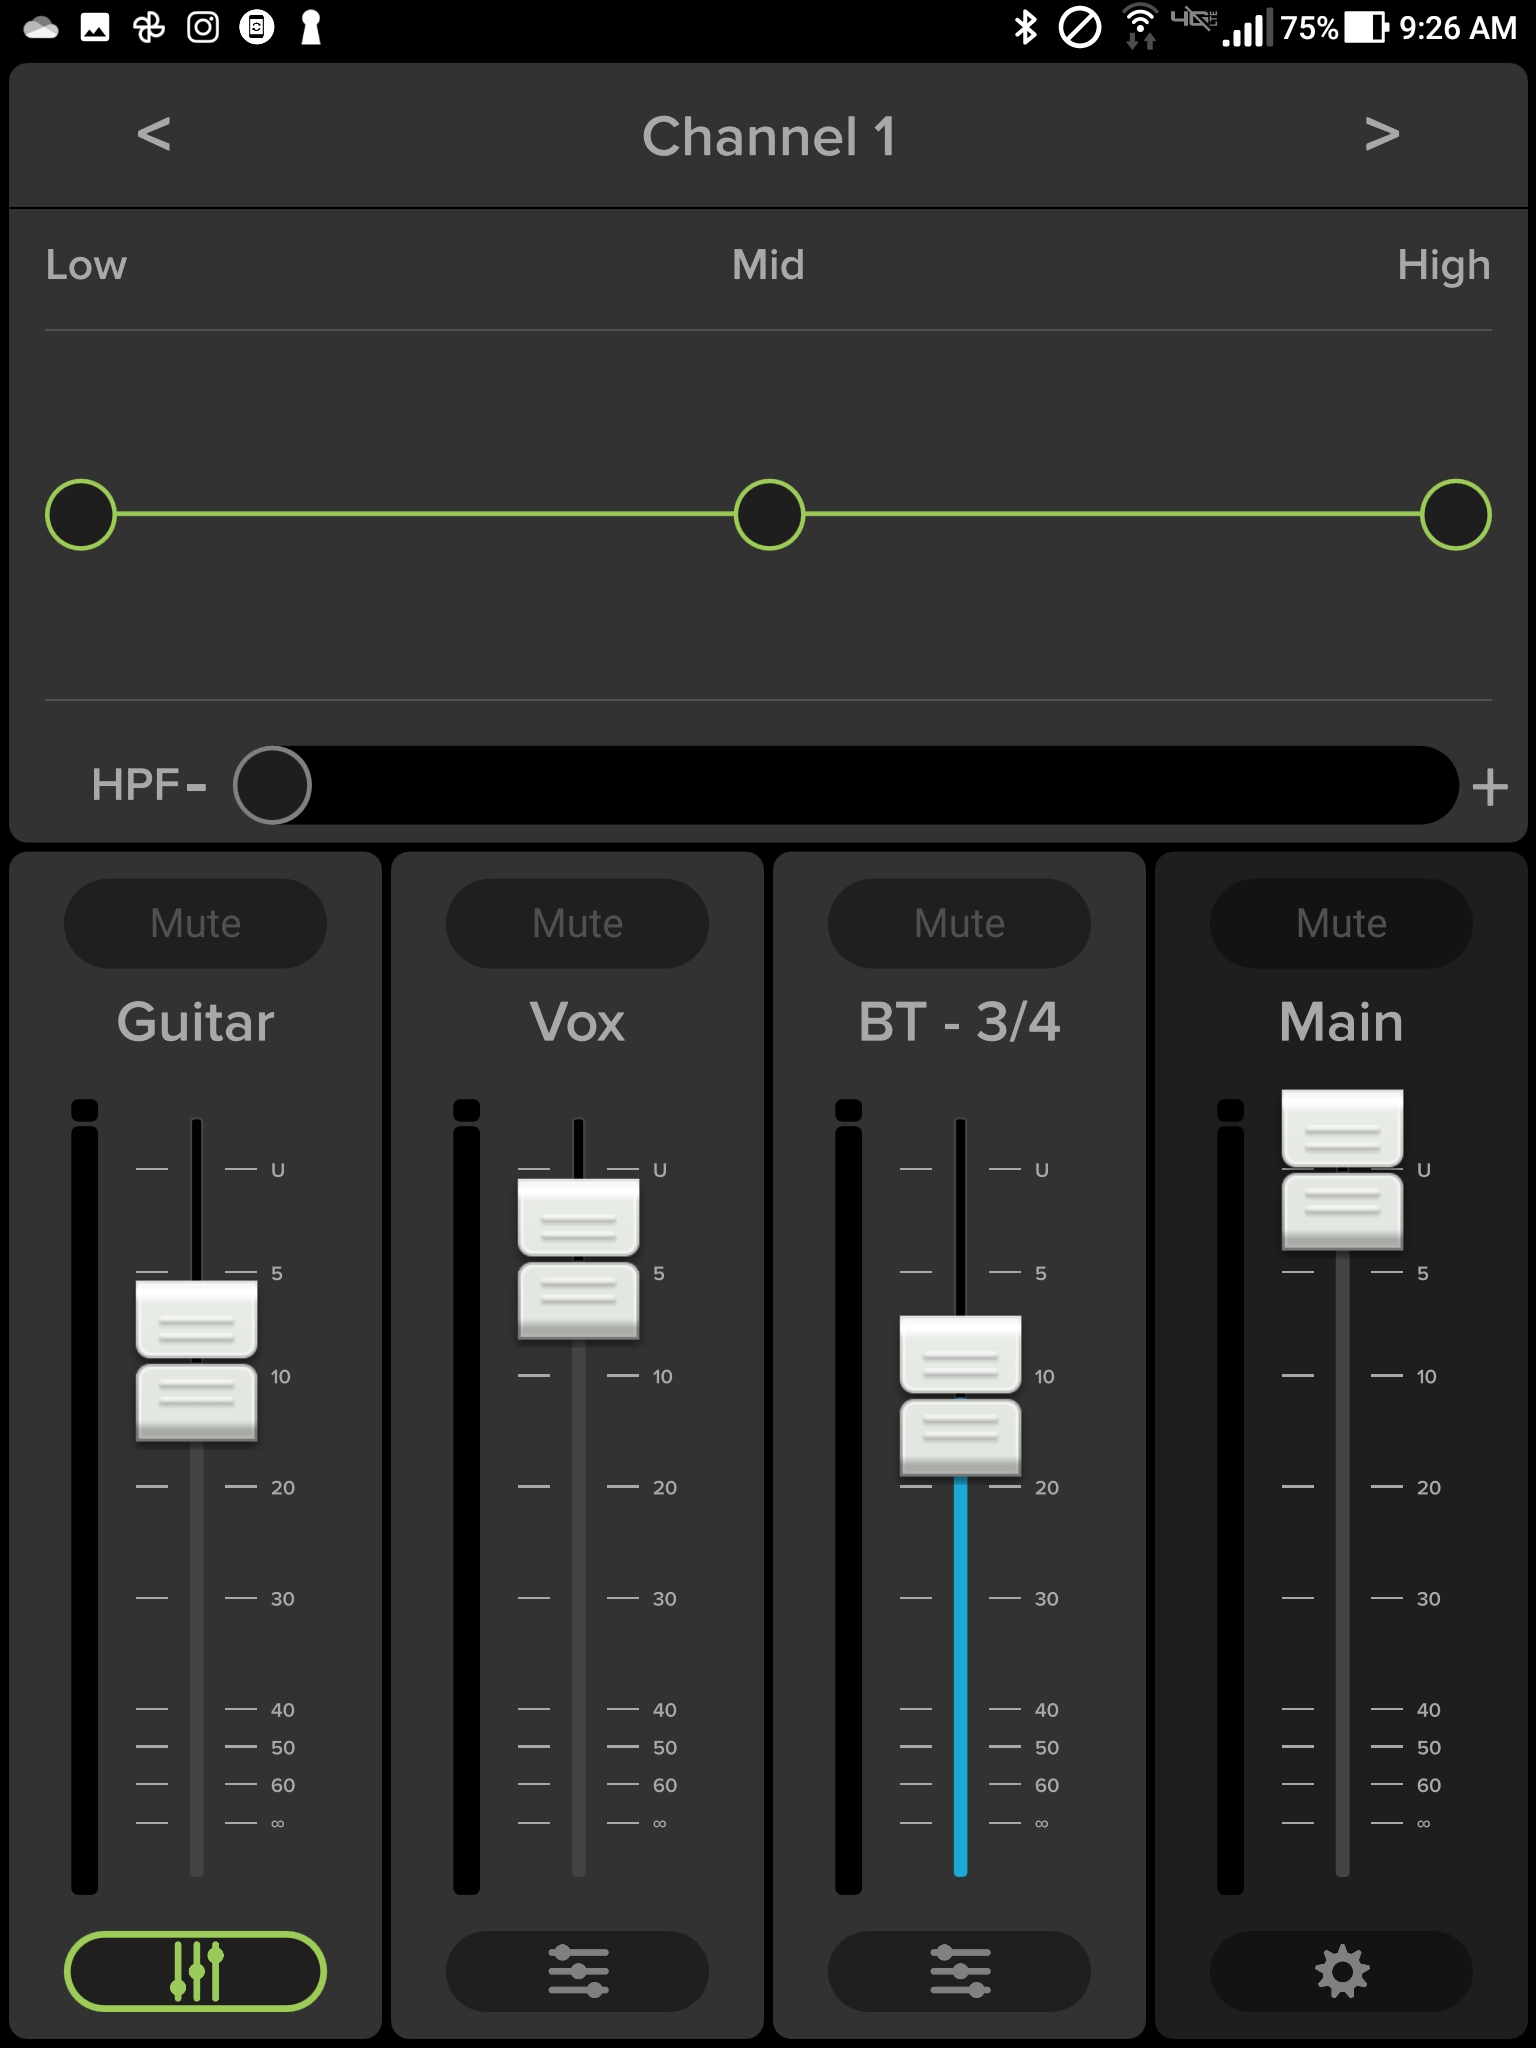Click the gallery image notification icon

pyautogui.click(x=95, y=27)
